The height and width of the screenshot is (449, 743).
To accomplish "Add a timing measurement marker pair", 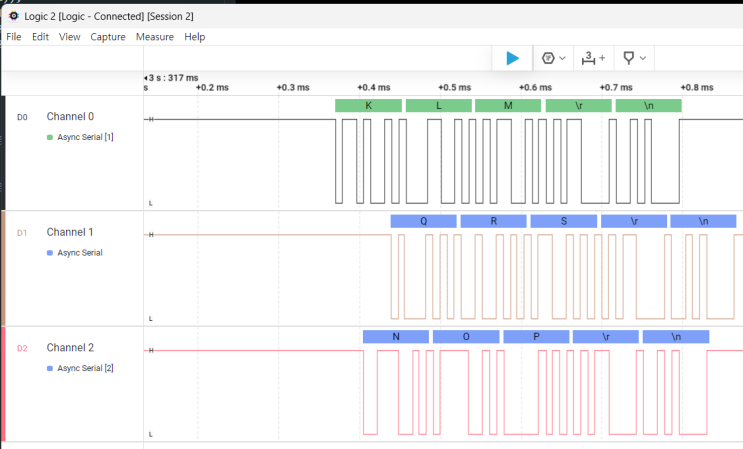I will [588, 58].
